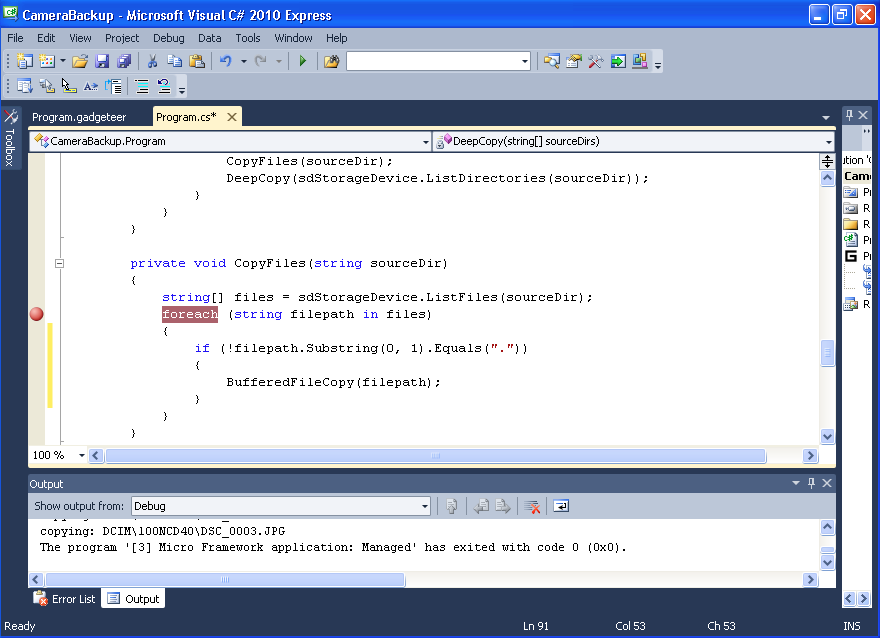Collapse the CopyFiles method outline
Screen dimensions: 880x638
point(59,263)
